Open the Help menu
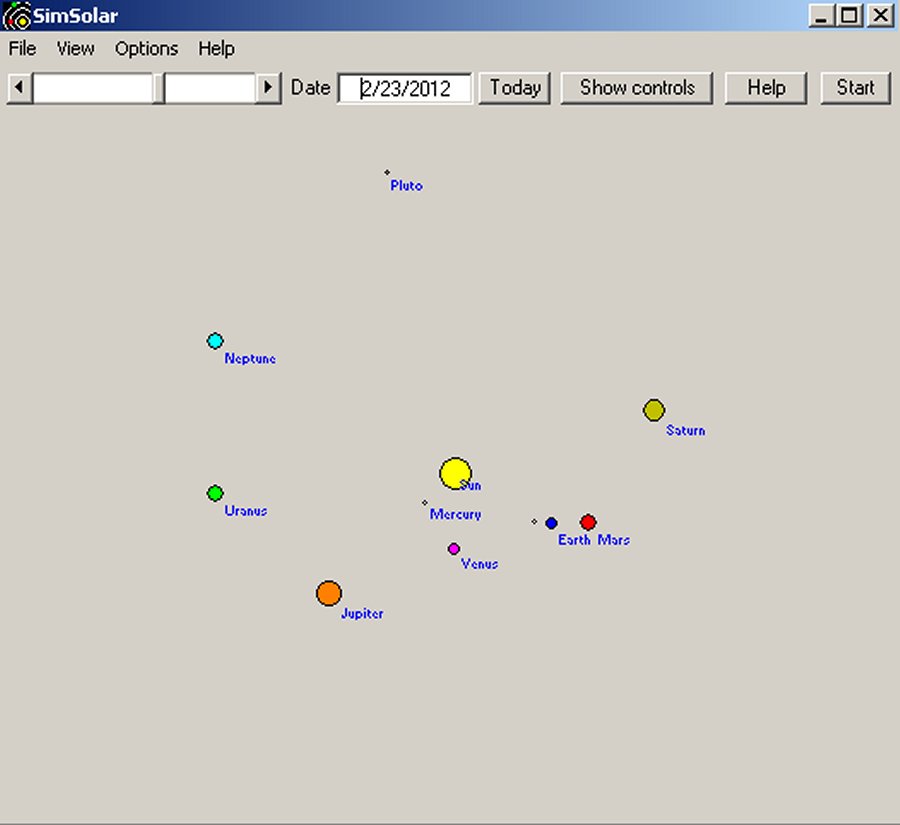900x825 pixels. (216, 48)
